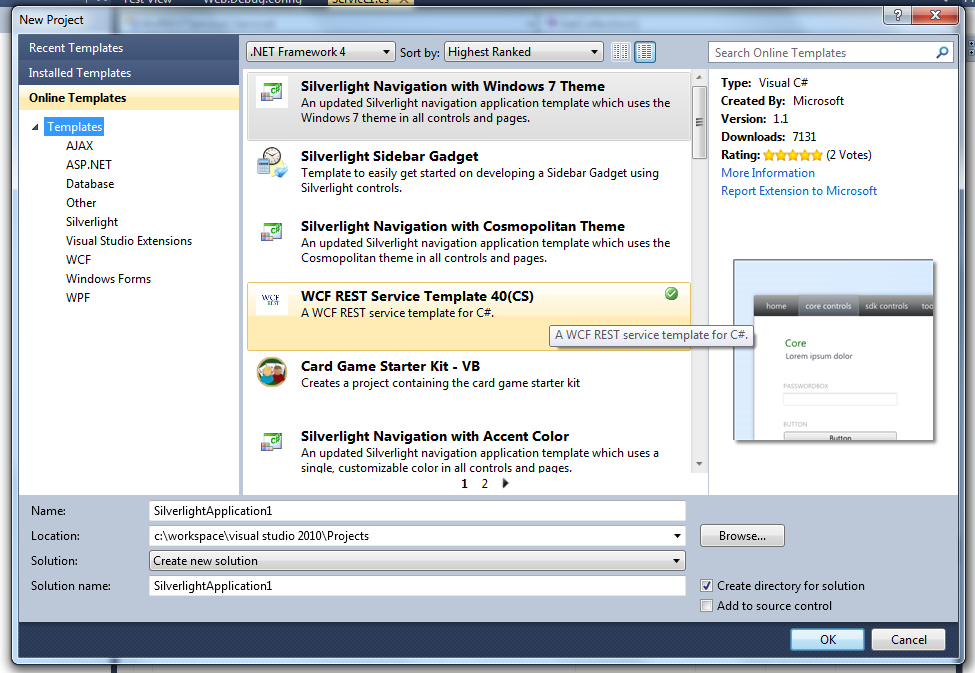Select the Other category
This screenshot has width=975, height=673.
[x=81, y=203]
